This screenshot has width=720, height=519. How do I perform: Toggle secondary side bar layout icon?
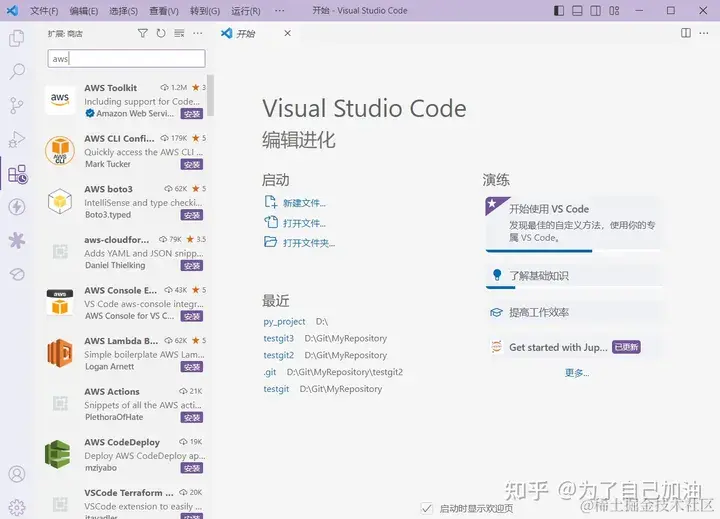[596, 11]
